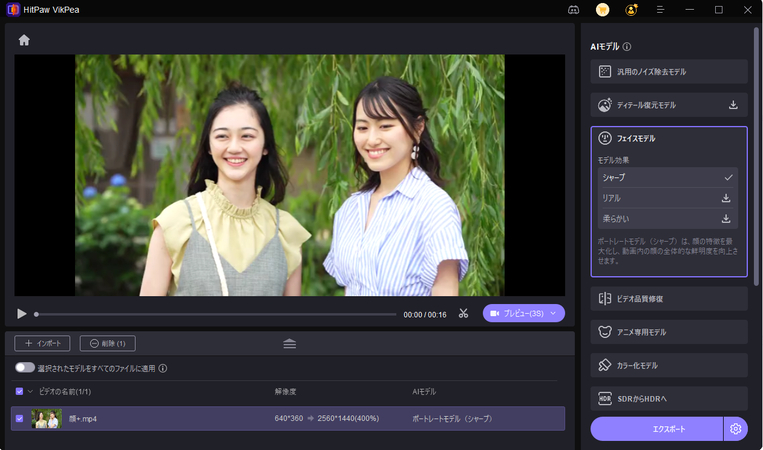Click info icon beside apply-to-all toggle
This screenshot has height=450, width=763.
coord(163,368)
